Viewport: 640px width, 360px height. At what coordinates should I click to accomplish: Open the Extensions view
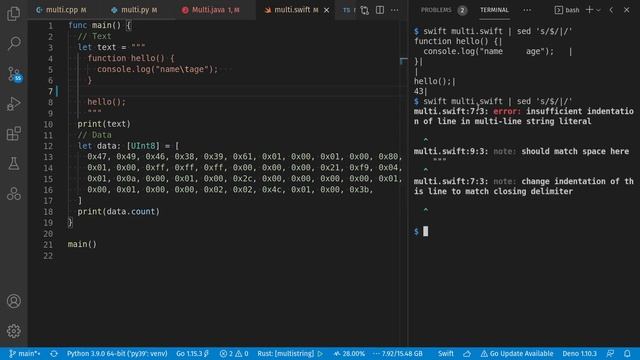[x=13, y=133]
